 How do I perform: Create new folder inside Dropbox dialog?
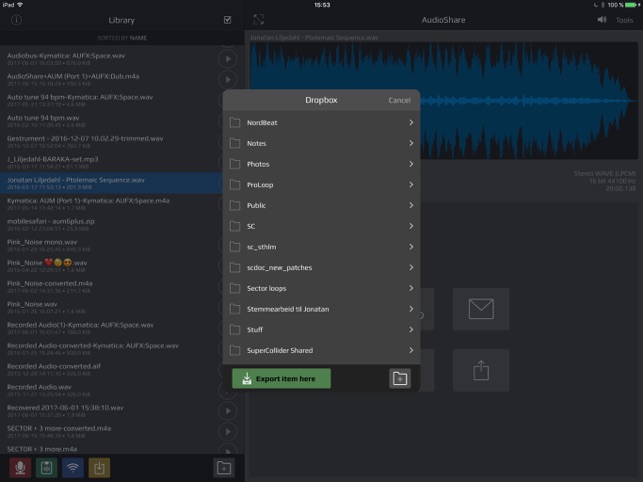400,378
